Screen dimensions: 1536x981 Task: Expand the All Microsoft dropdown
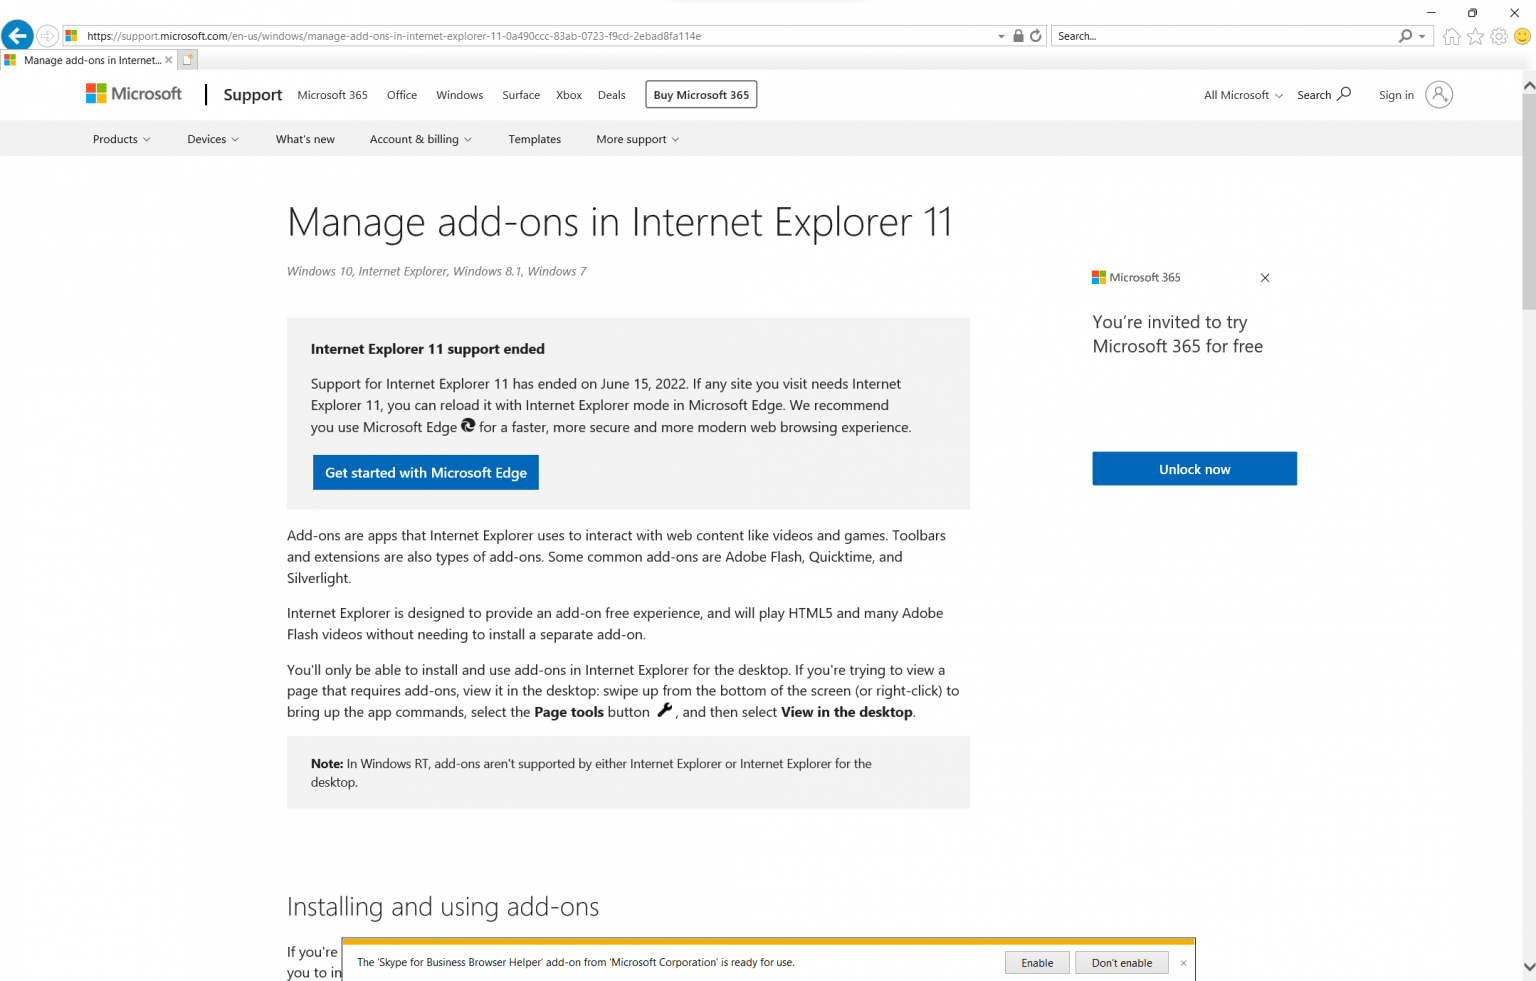1242,94
